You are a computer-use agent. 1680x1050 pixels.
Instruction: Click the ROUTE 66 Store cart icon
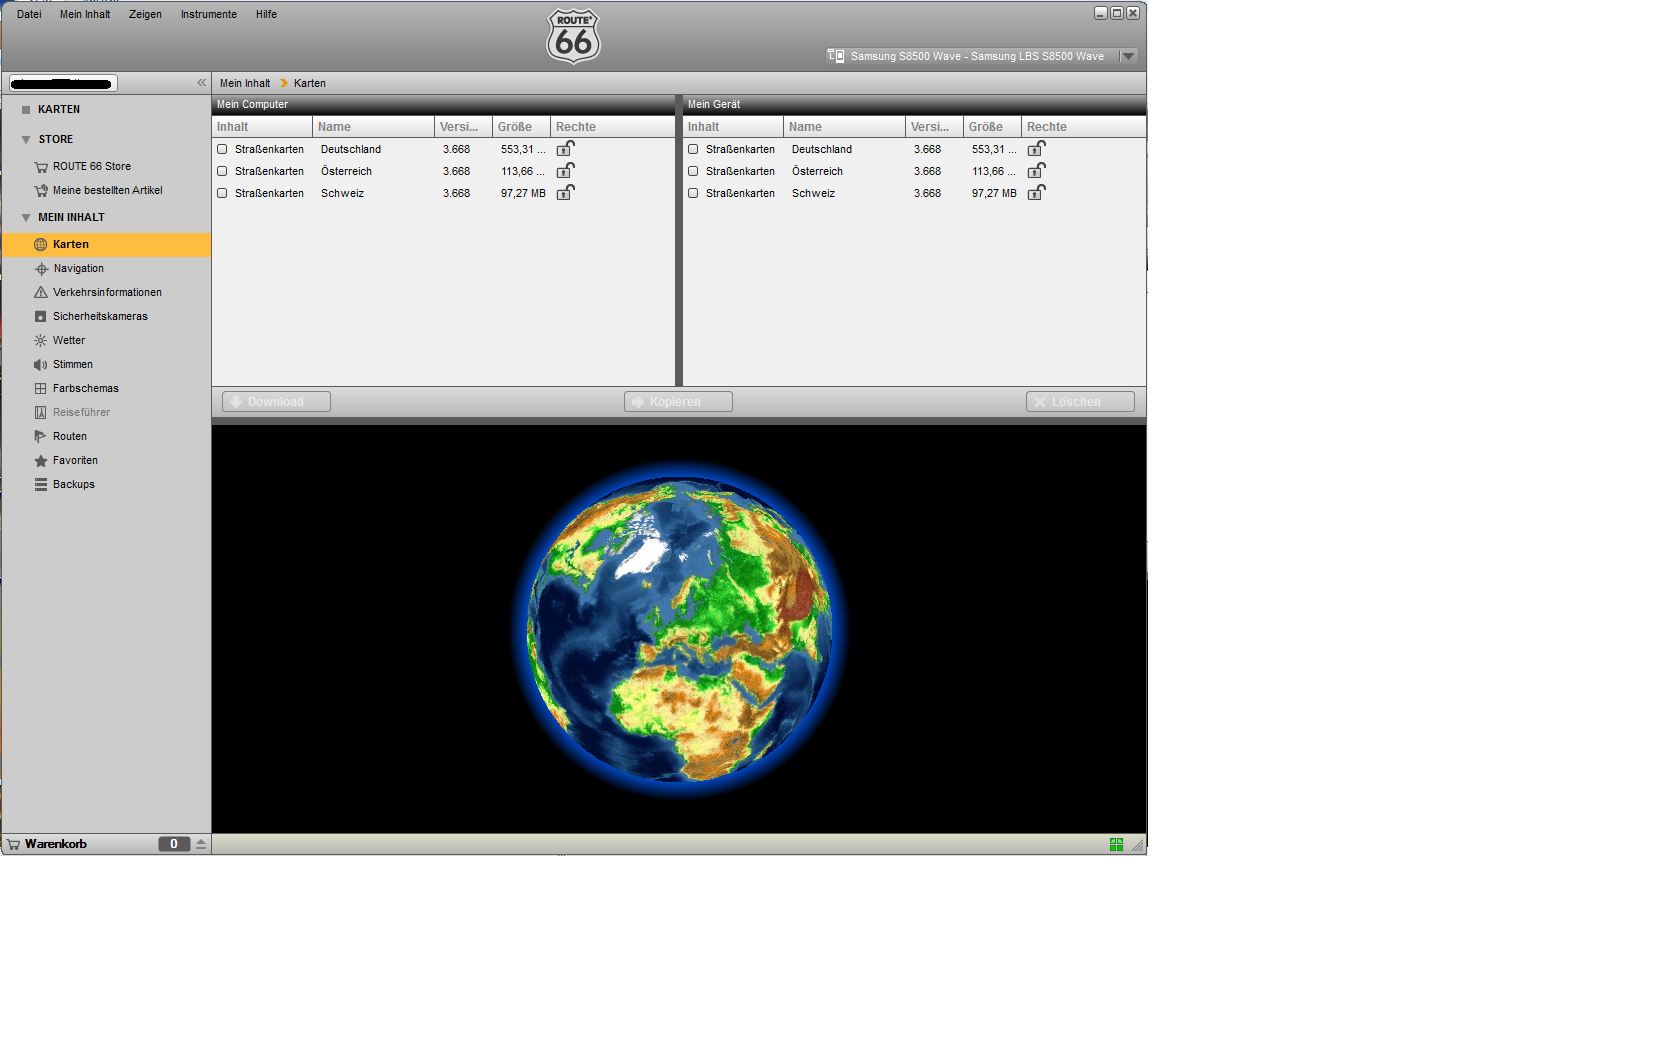click(x=41, y=167)
